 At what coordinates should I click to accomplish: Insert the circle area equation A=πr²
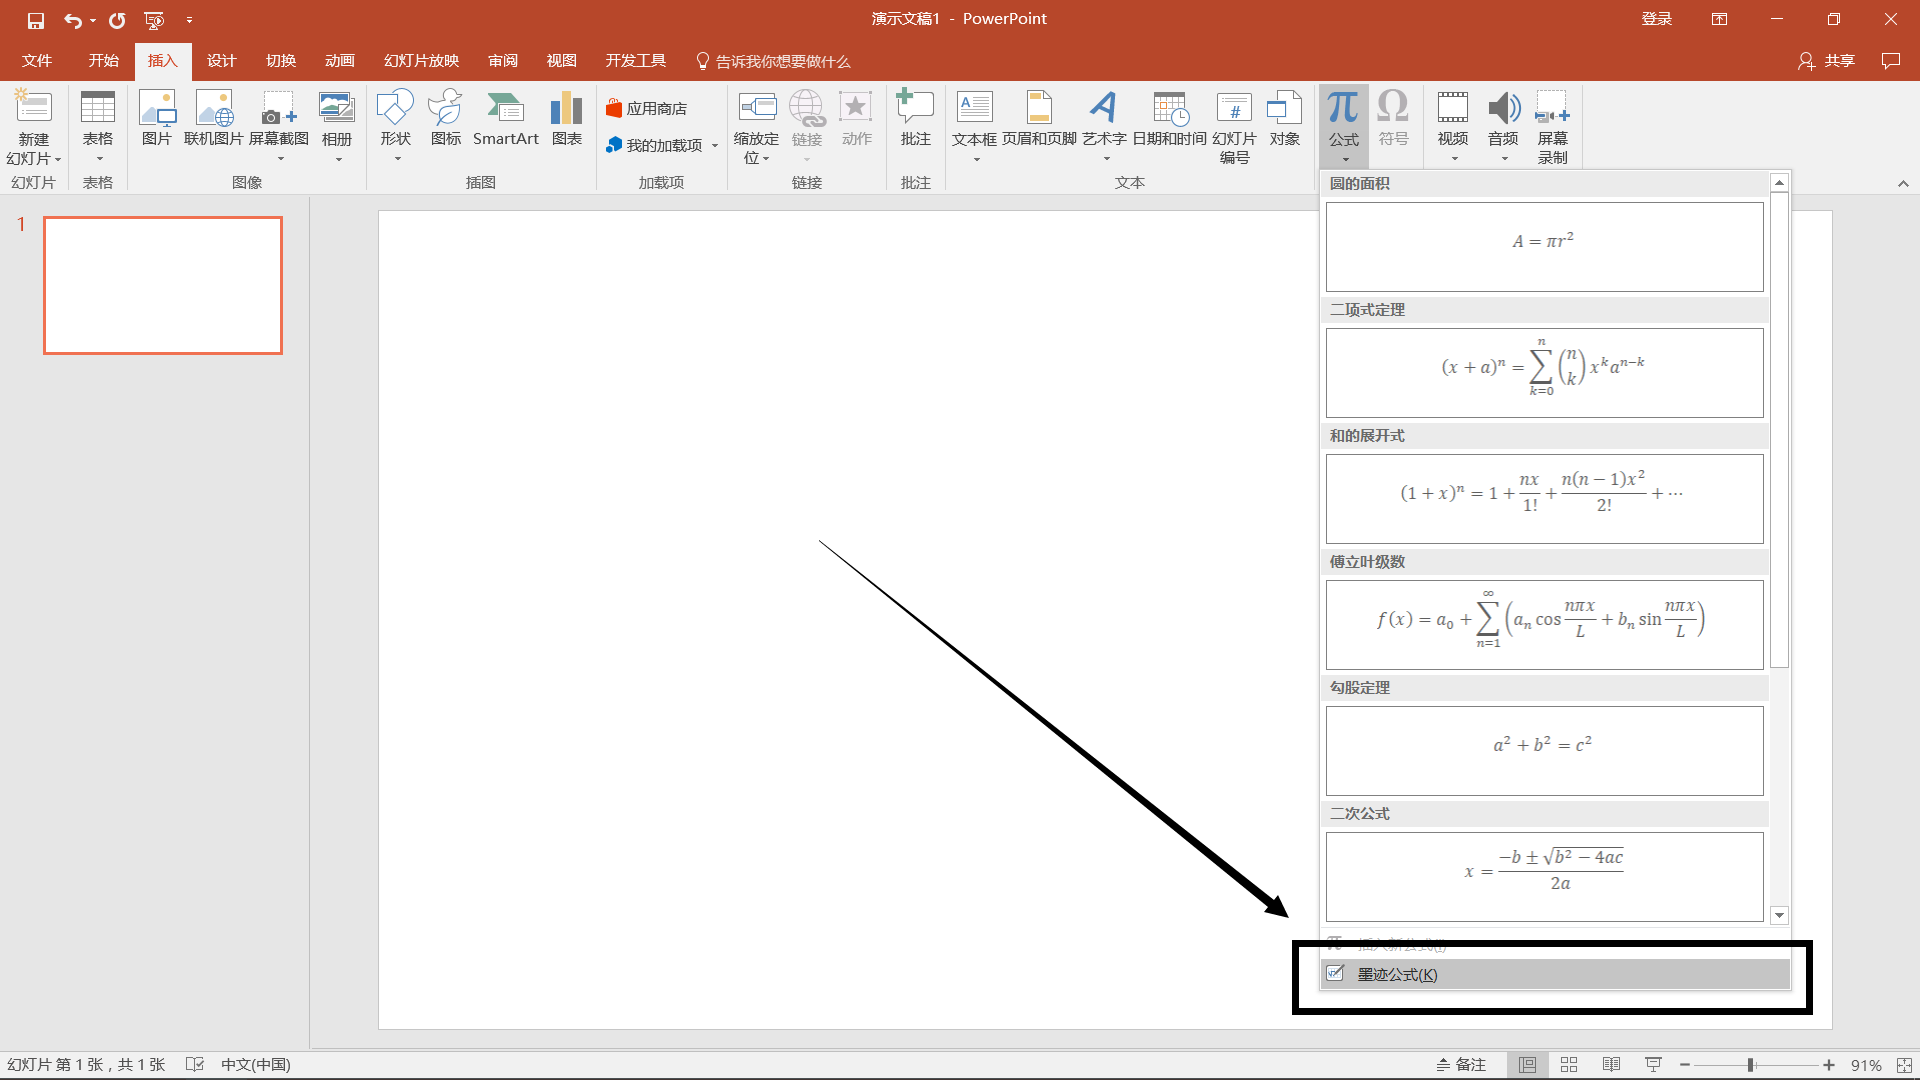(x=1544, y=247)
